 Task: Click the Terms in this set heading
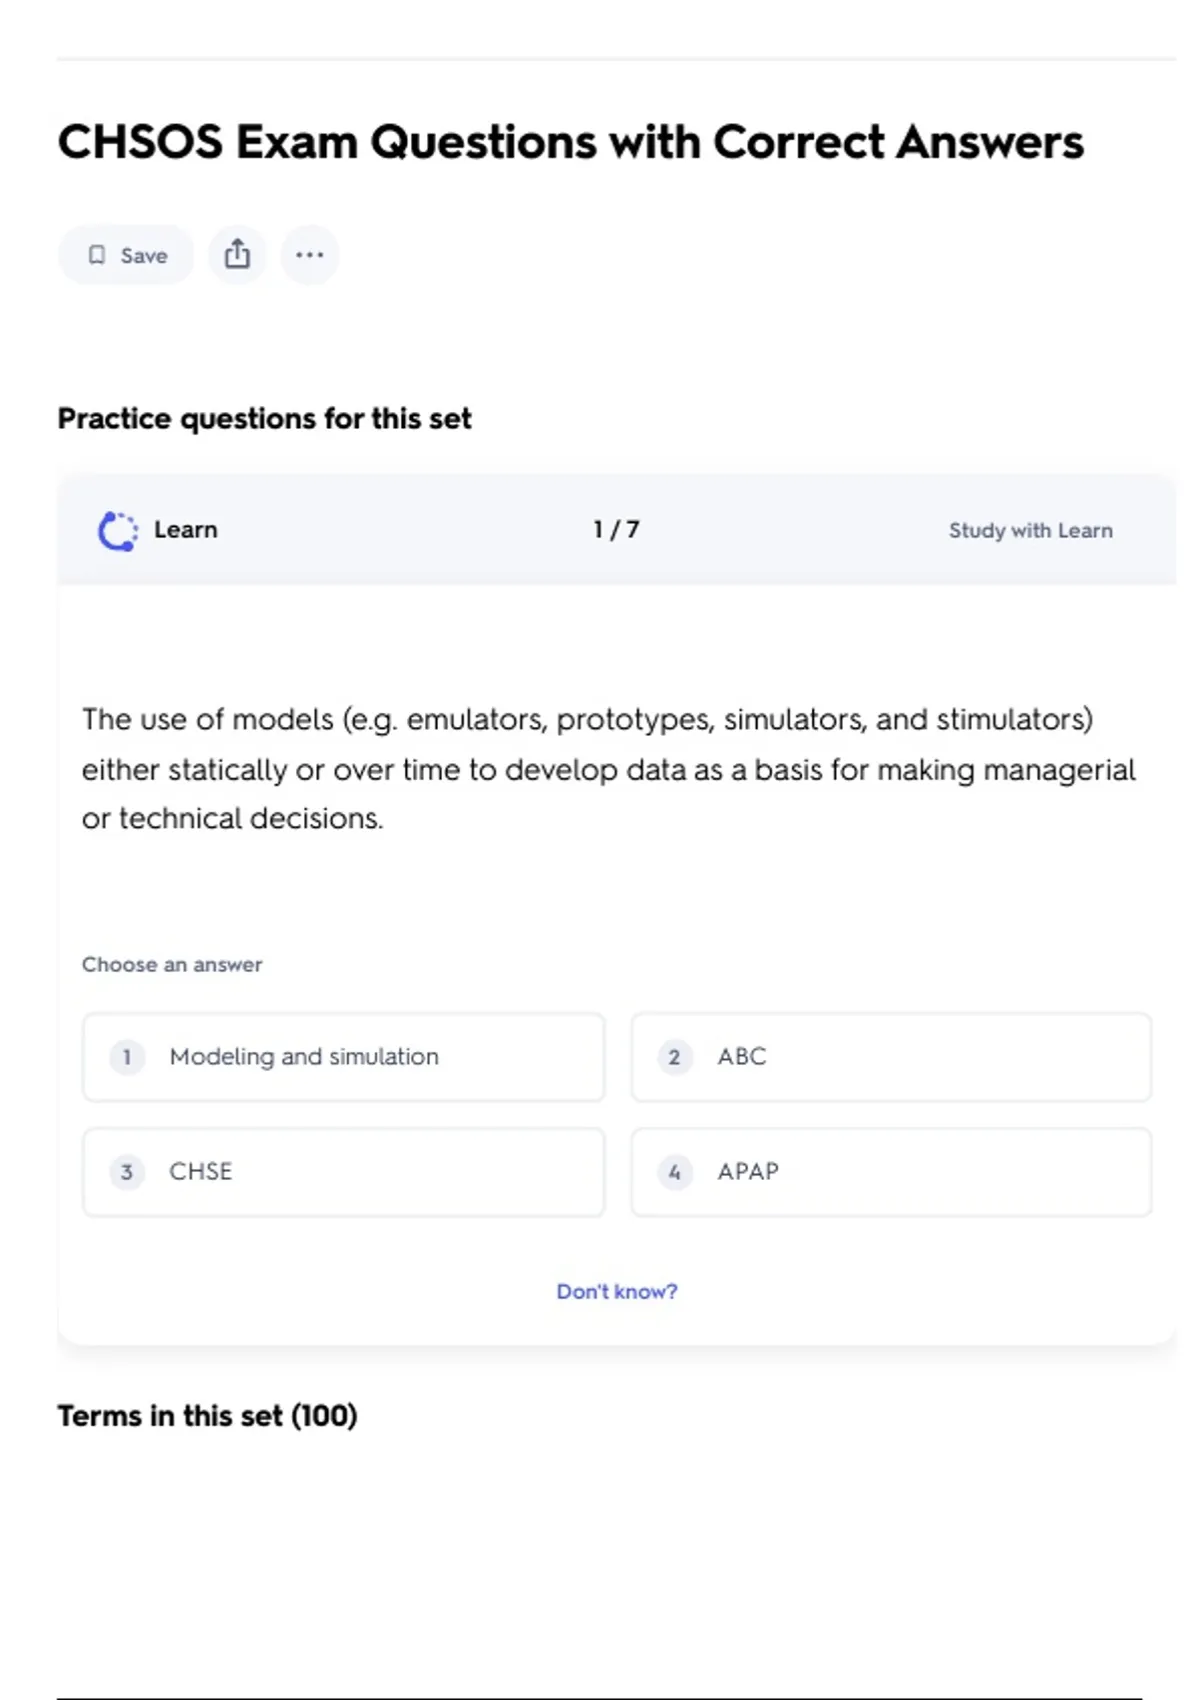click(x=207, y=1416)
